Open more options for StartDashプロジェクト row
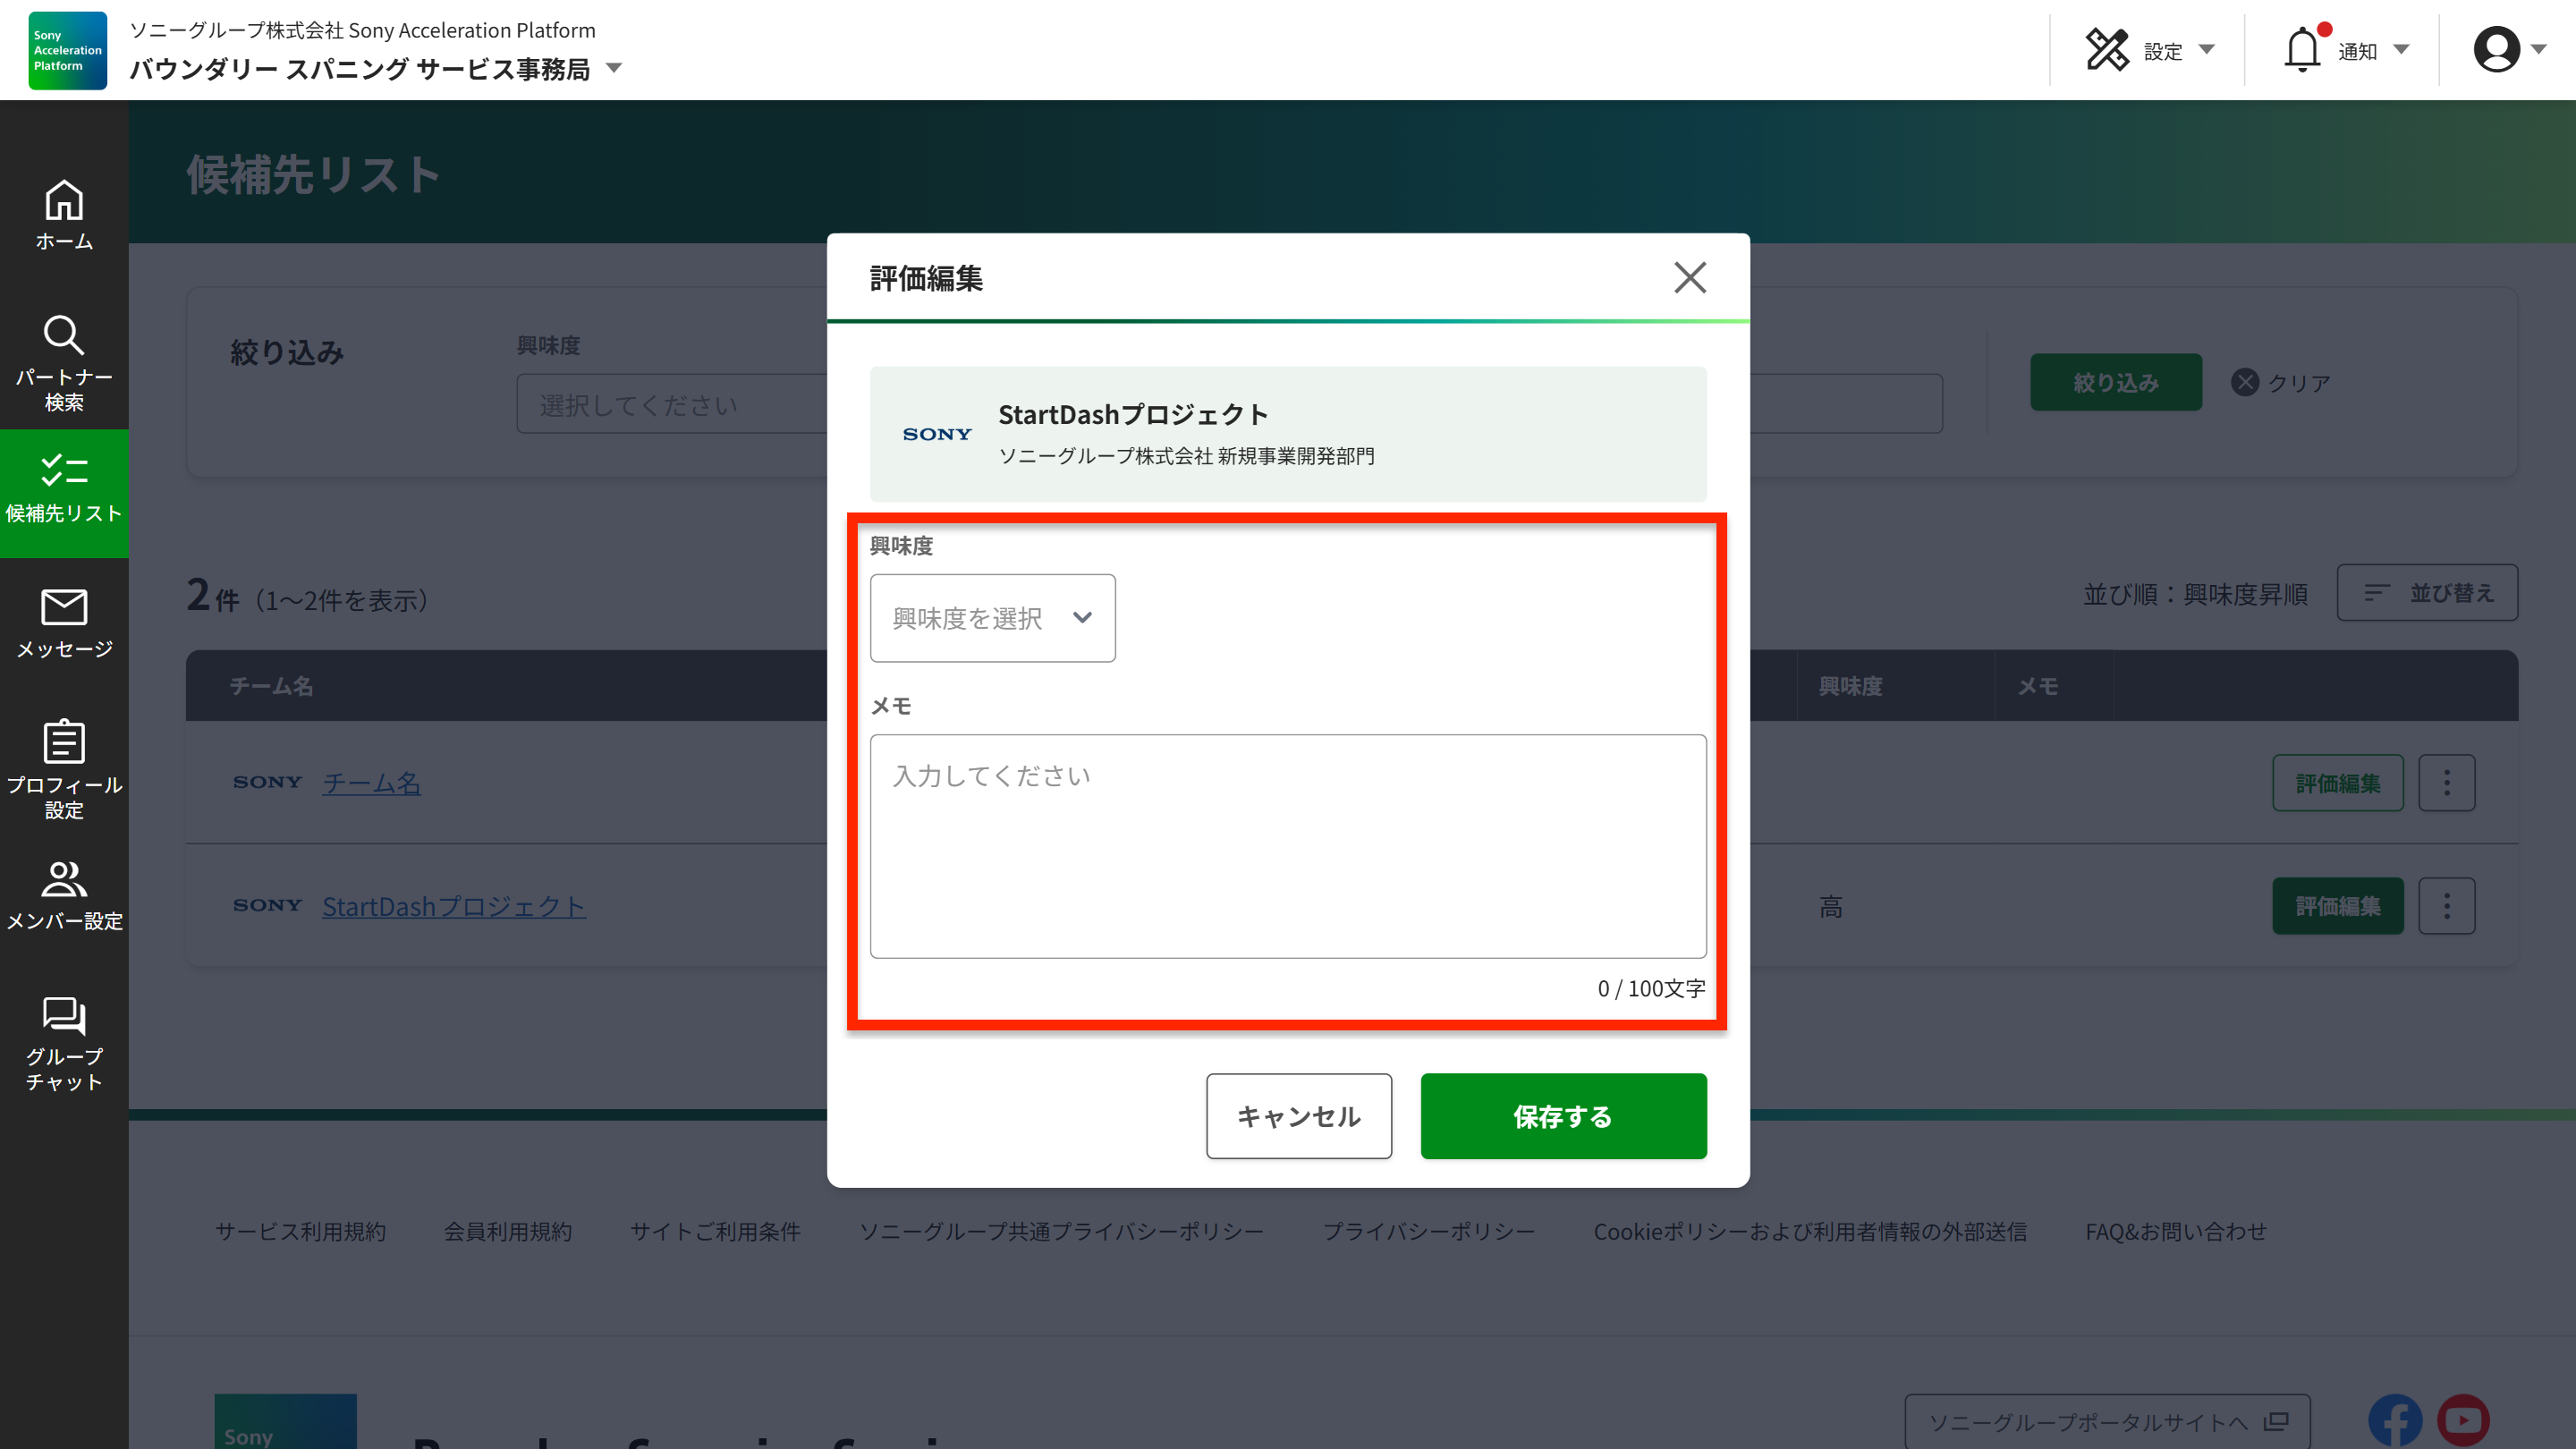Viewport: 2576px width, 1449px height. (x=2446, y=906)
